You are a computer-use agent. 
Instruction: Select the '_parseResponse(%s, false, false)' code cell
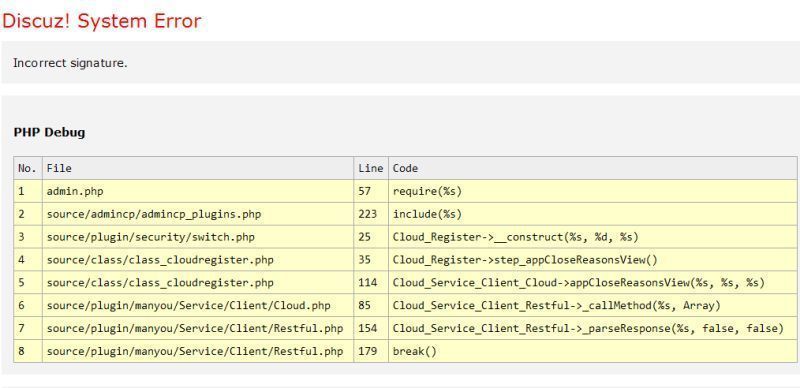pyautogui.click(x=593, y=328)
